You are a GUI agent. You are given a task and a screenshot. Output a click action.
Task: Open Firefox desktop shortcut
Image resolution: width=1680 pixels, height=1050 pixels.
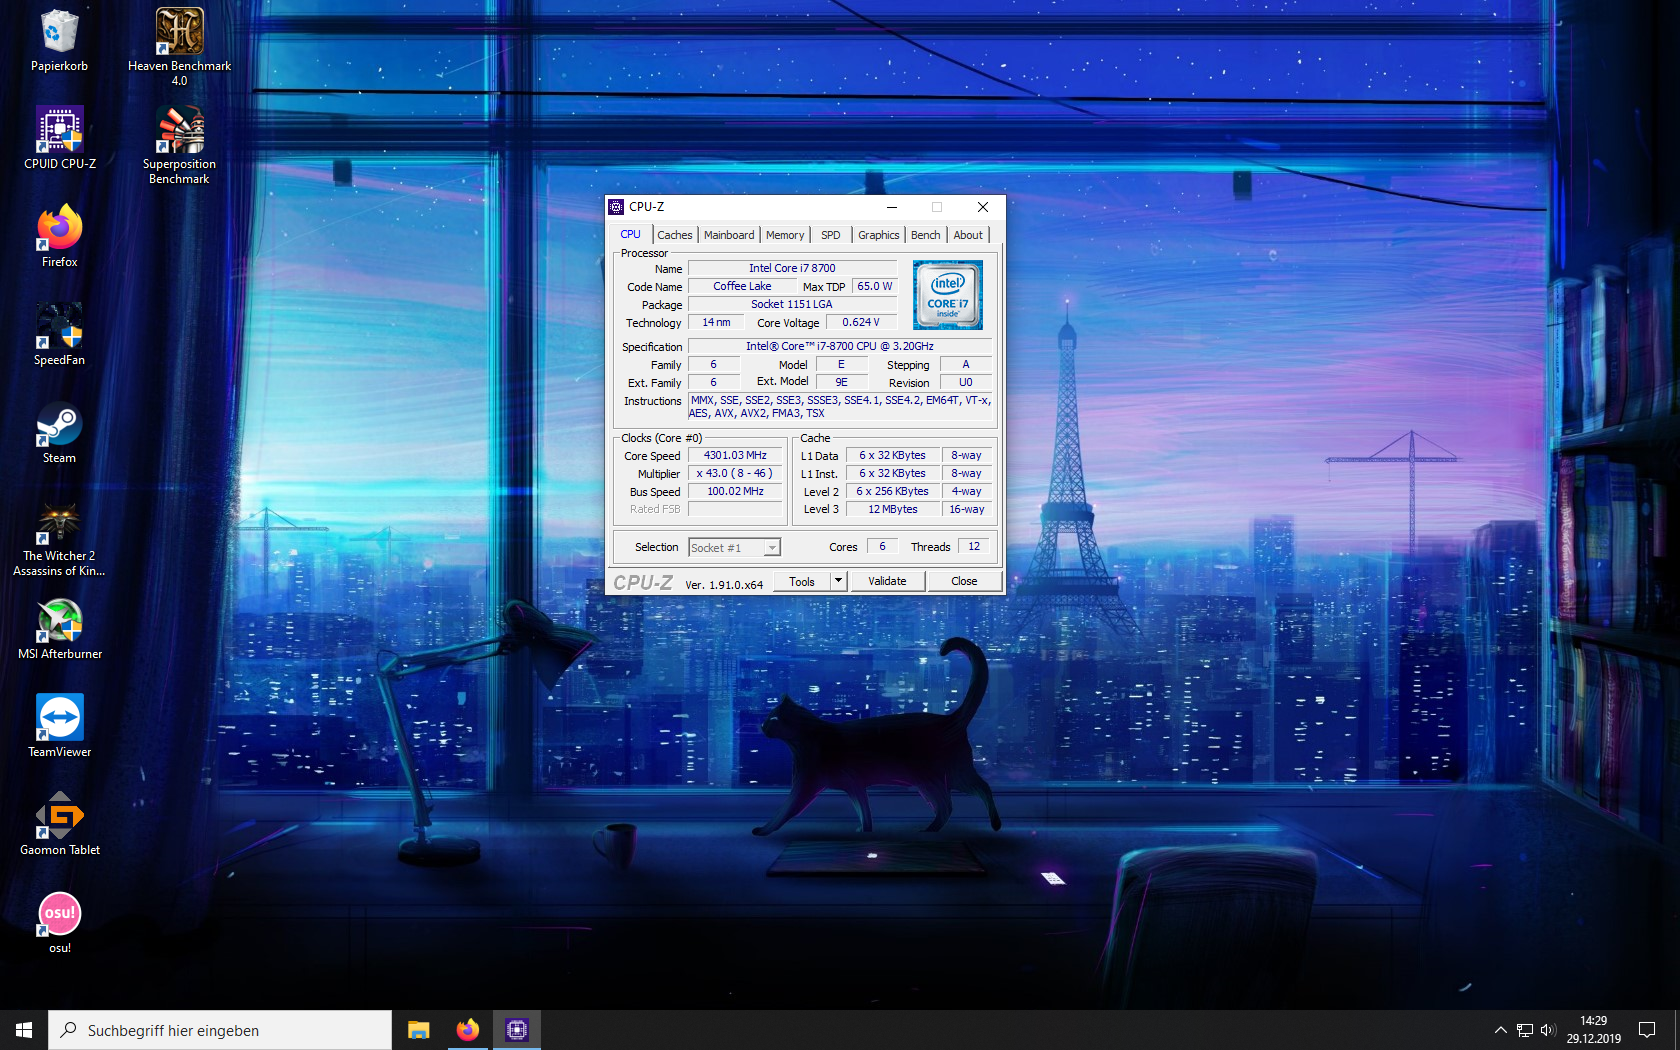click(x=59, y=236)
